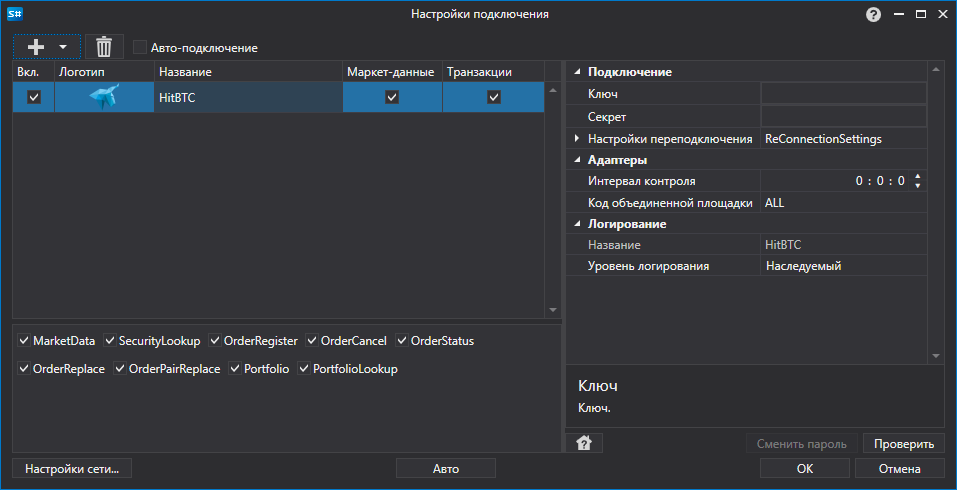
Task: Toggle the OrderCancel checkbox
Action: (x=312, y=341)
